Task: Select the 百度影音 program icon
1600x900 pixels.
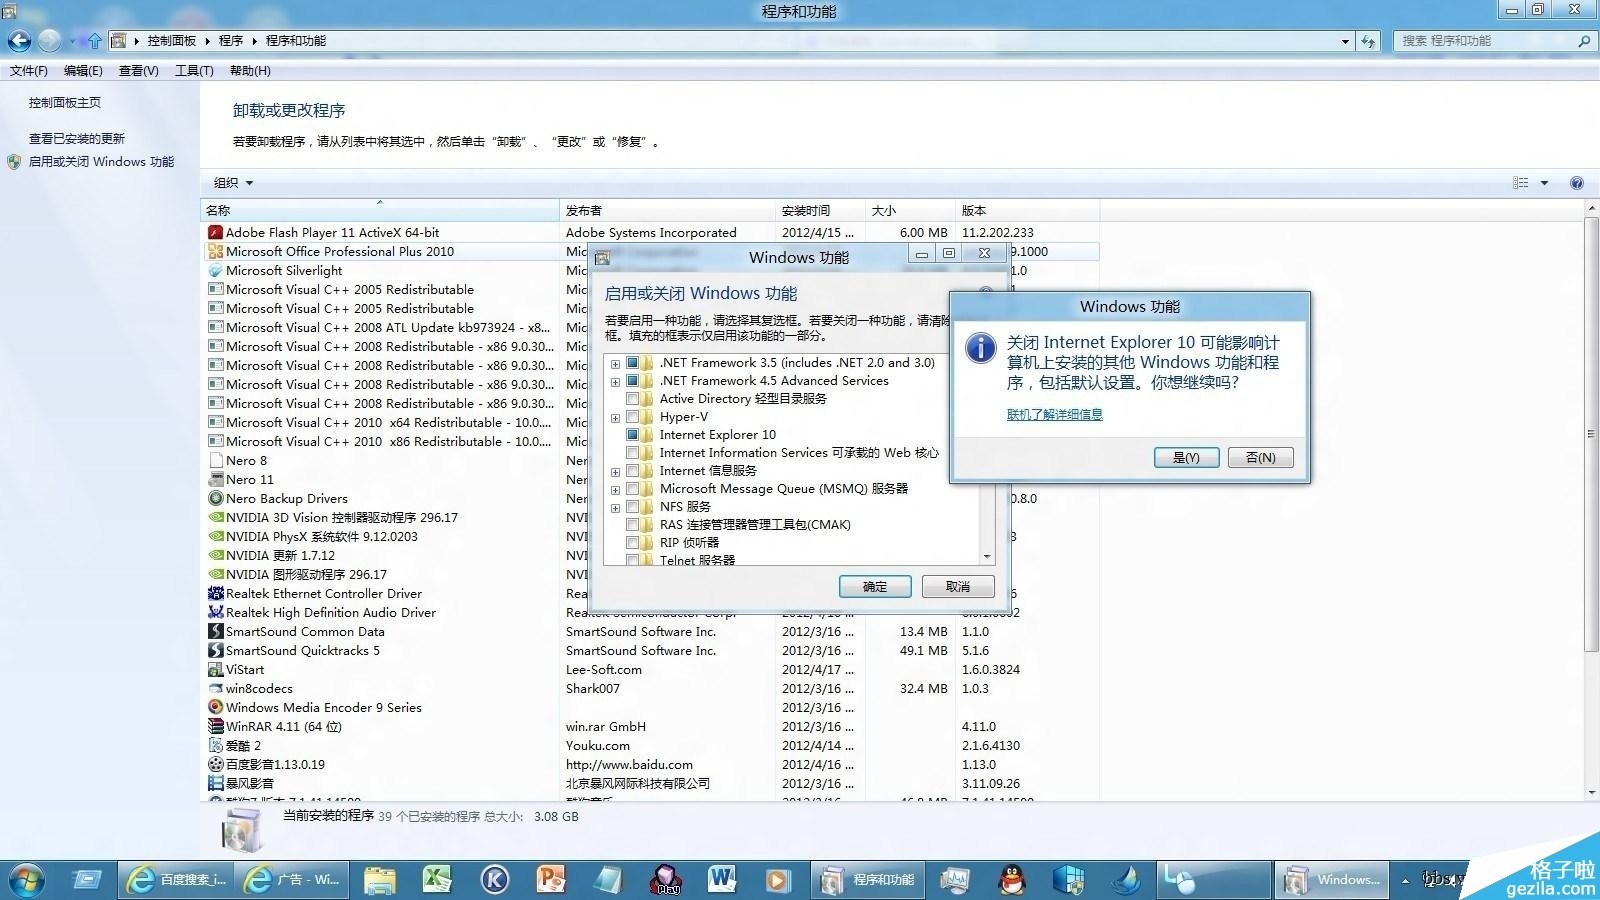Action: click(215, 764)
